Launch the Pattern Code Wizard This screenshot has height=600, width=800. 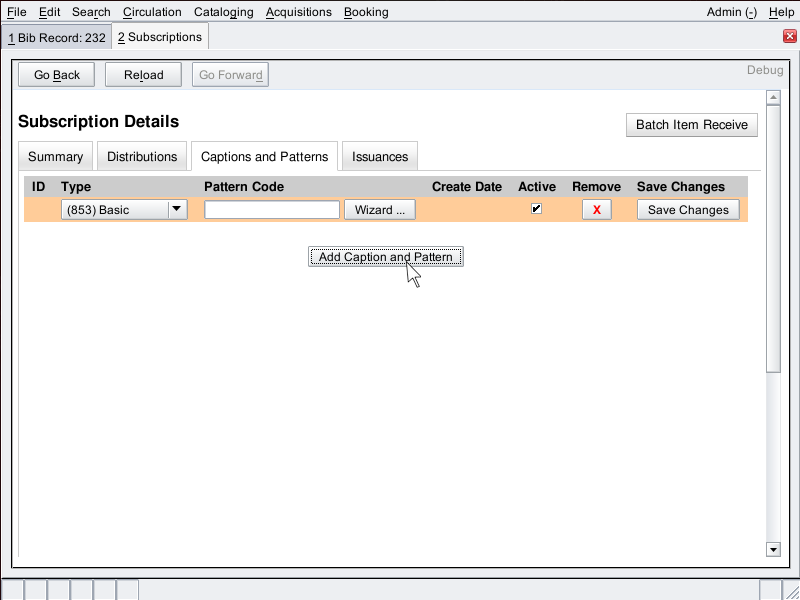[379, 210]
